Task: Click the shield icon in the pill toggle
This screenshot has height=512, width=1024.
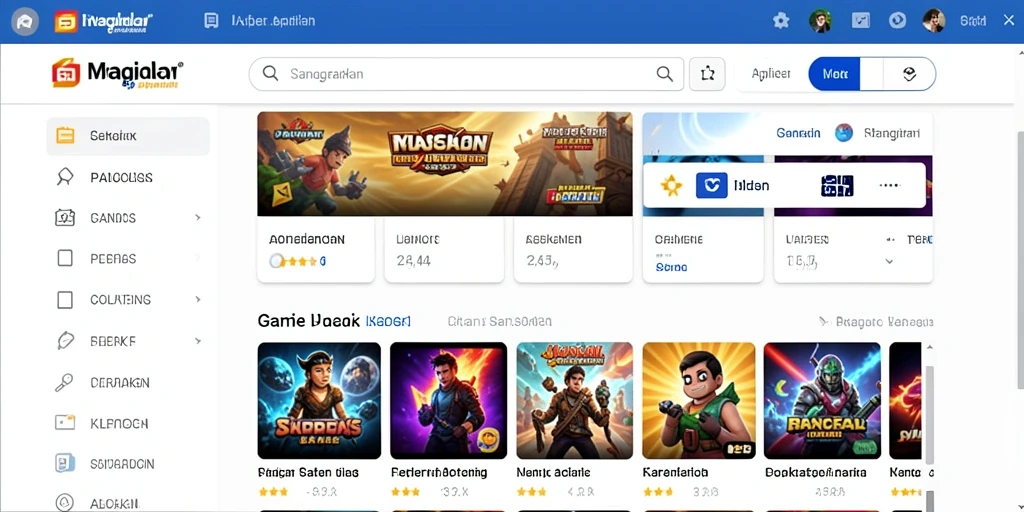Action: click(x=910, y=74)
